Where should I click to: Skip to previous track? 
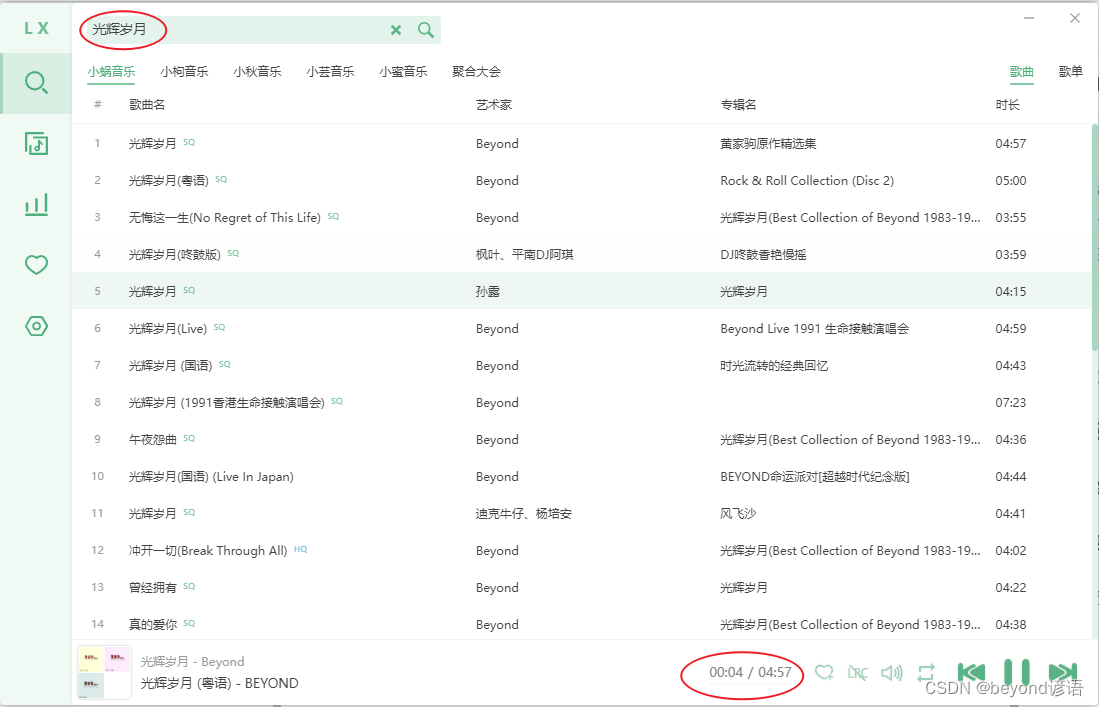(x=971, y=673)
